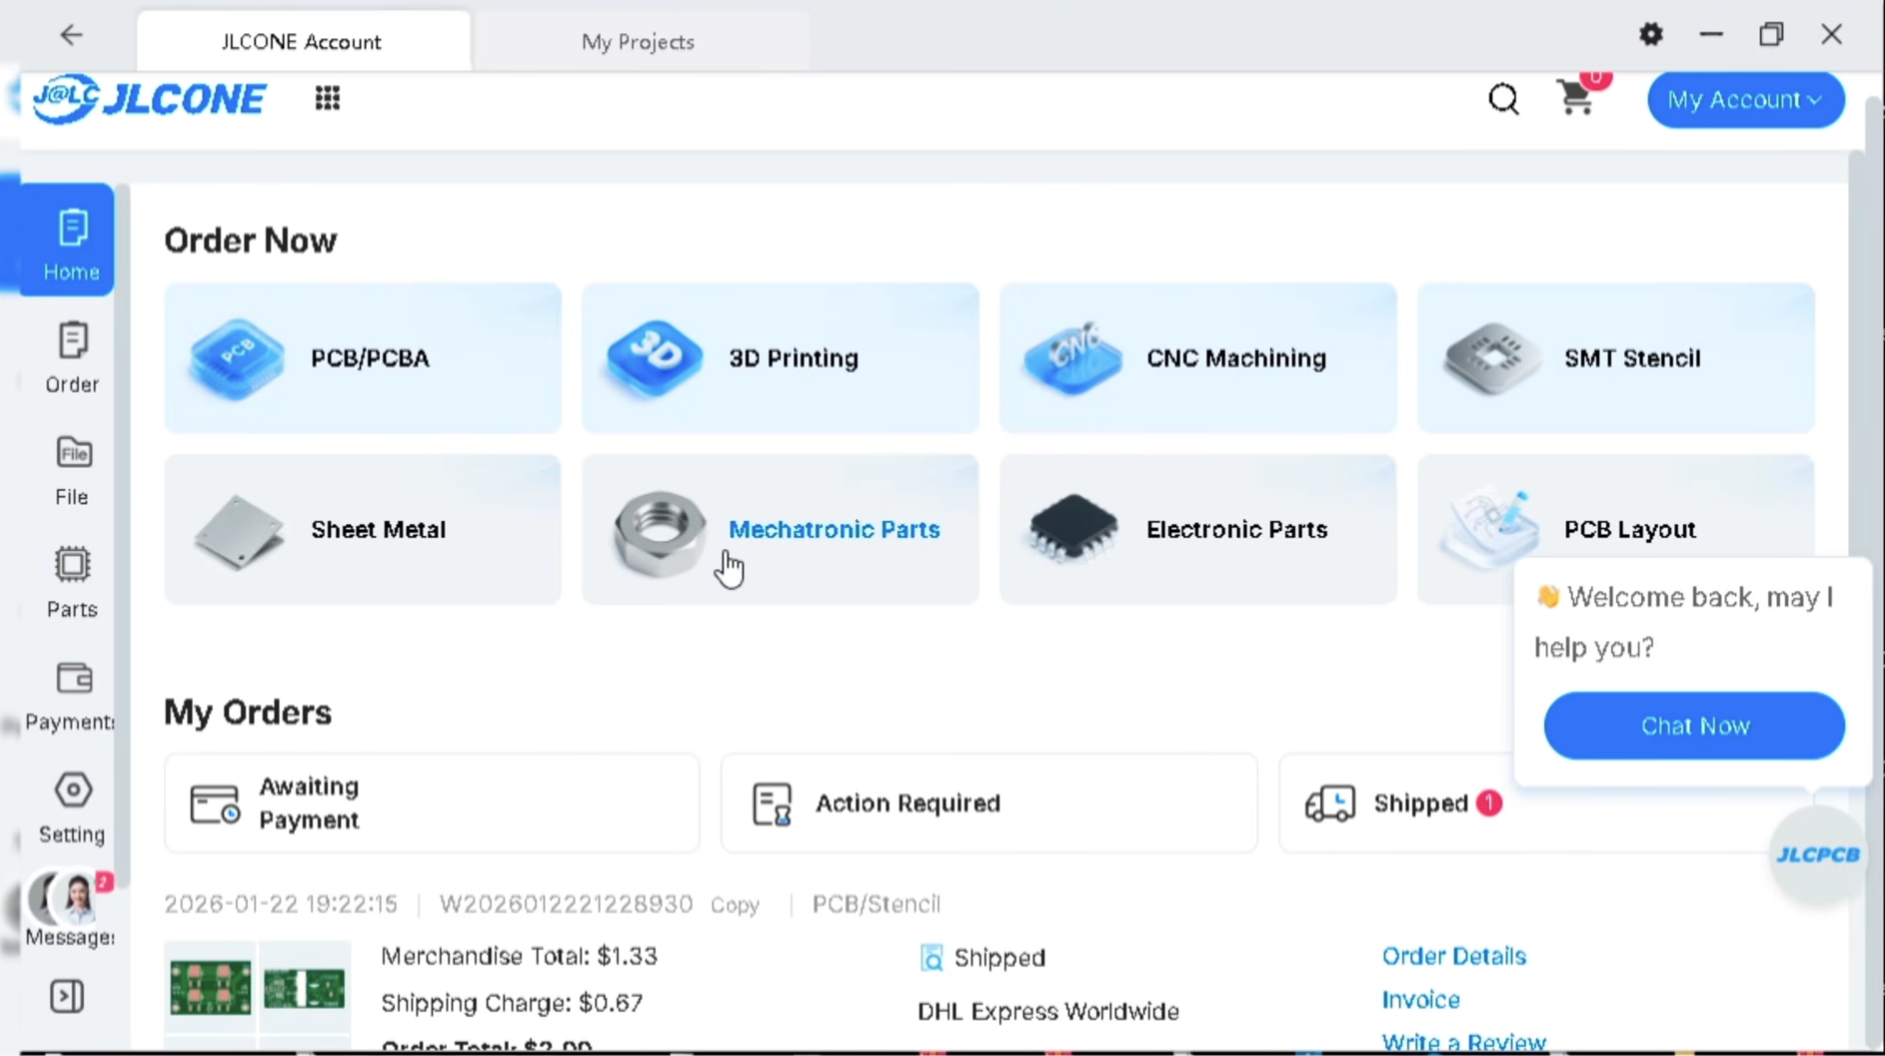The image size is (1885, 1056).
Task: Click the DHL Express Worldwide text
Action: [1048, 1011]
